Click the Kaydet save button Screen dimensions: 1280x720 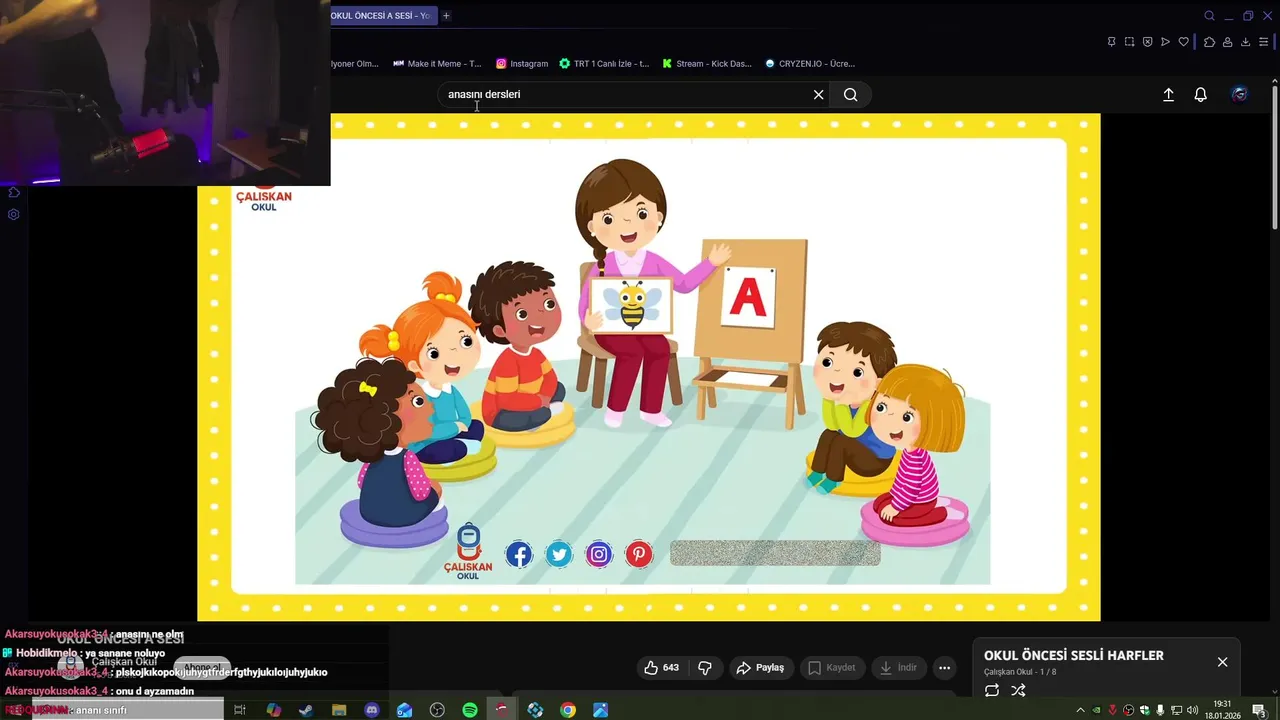pos(832,668)
